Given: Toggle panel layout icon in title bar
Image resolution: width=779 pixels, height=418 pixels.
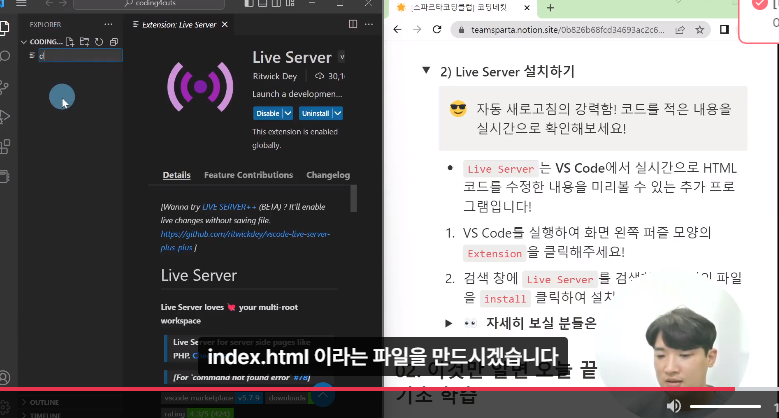Looking at the screenshot, I should click(263, 3).
